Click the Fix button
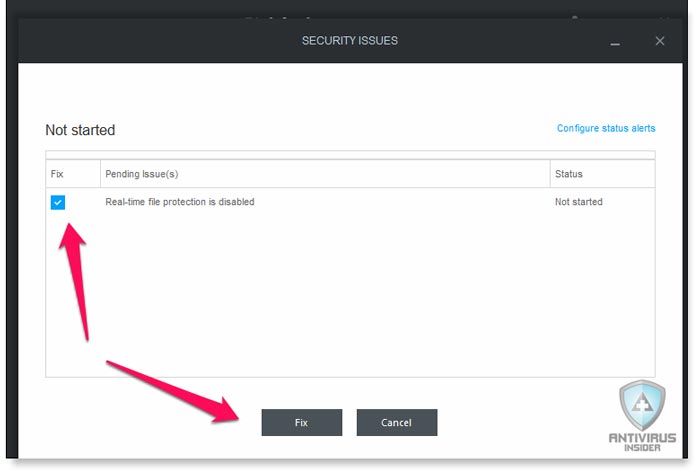This screenshot has height=476, width=700. (302, 422)
